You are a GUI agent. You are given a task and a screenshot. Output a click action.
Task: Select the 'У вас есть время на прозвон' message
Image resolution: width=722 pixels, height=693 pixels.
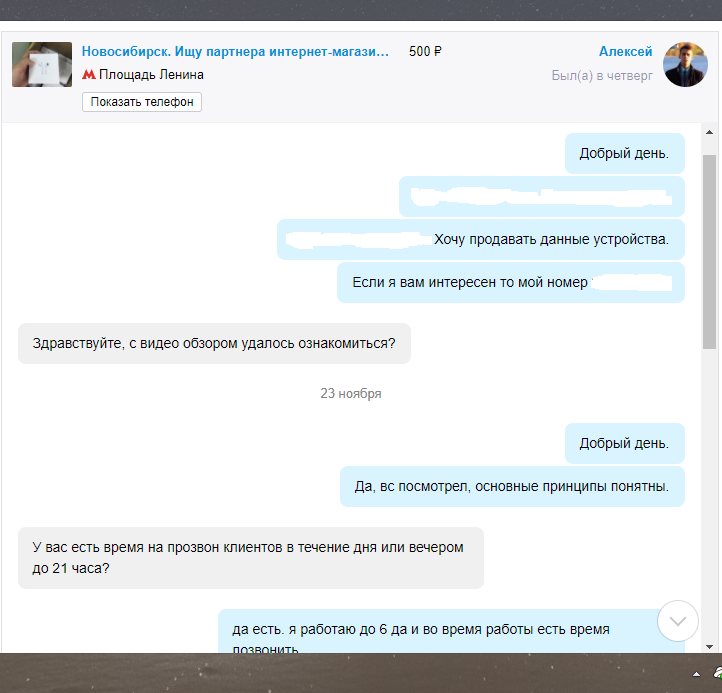click(x=250, y=558)
